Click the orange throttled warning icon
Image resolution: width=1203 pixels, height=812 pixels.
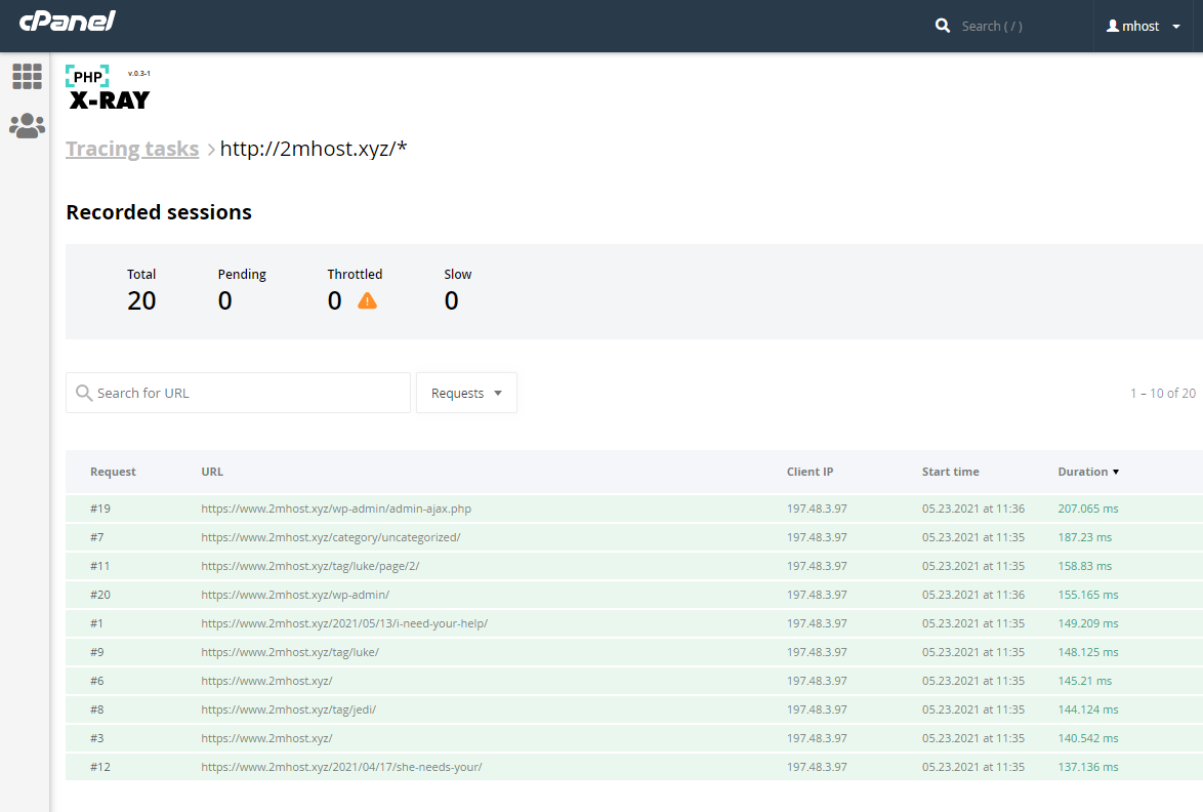(x=367, y=301)
